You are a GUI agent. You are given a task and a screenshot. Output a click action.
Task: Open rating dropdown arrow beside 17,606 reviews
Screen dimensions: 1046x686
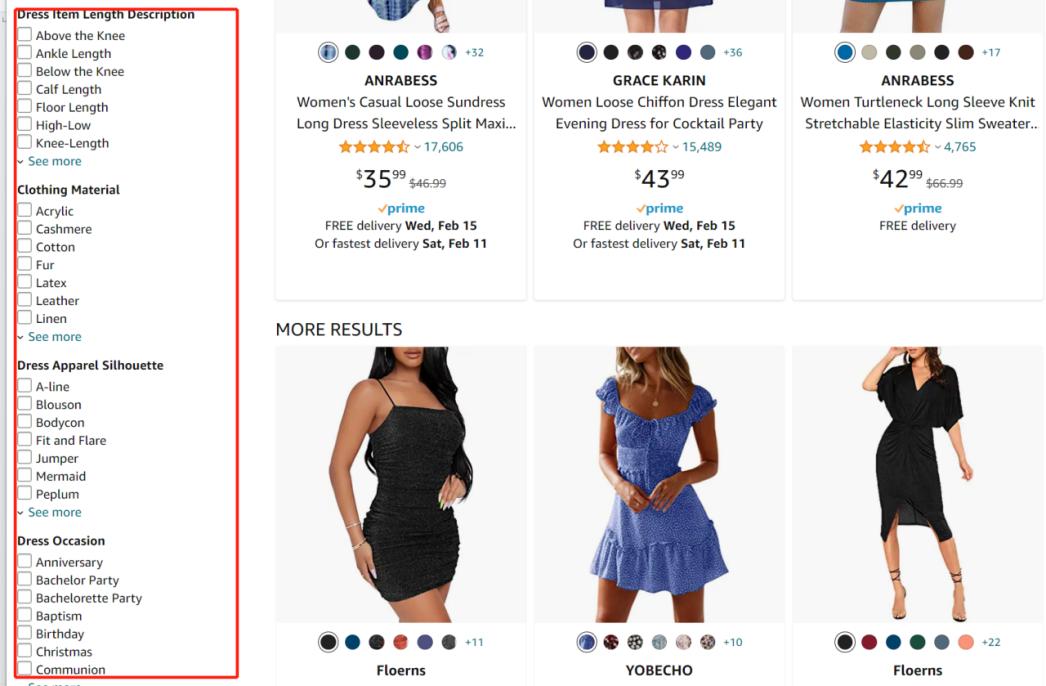coord(417,147)
